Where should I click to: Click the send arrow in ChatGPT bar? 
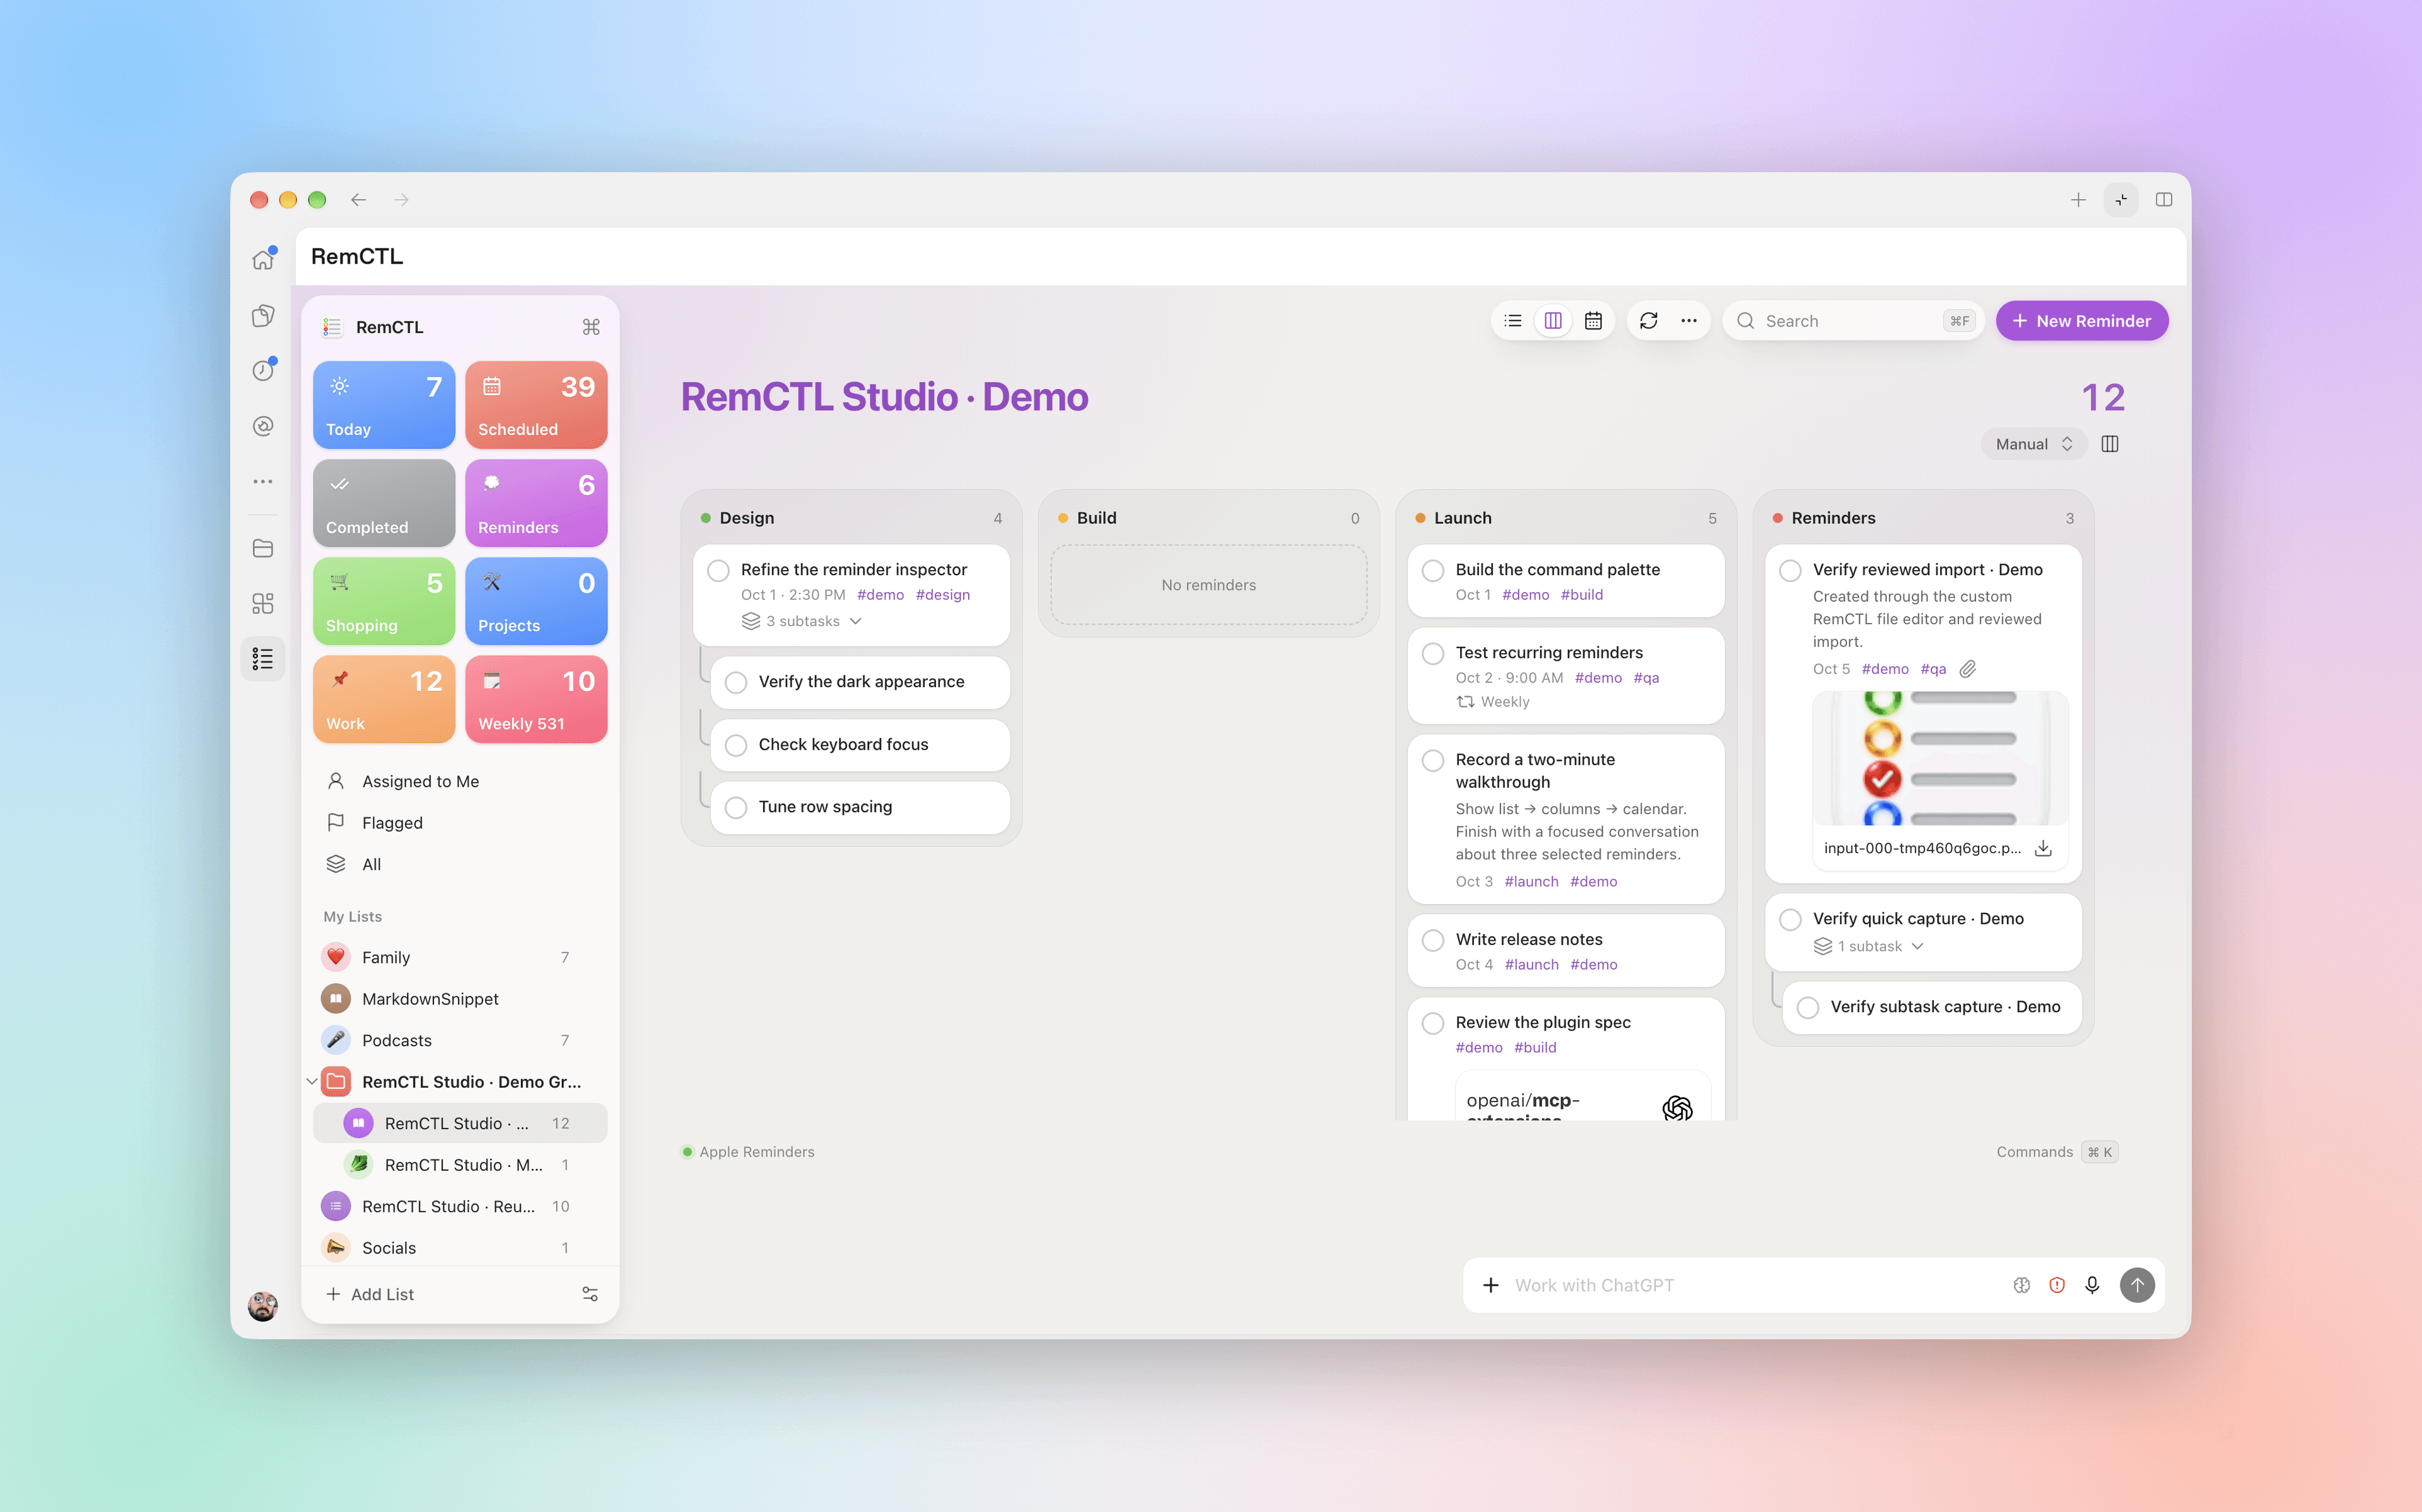point(2137,1285)
